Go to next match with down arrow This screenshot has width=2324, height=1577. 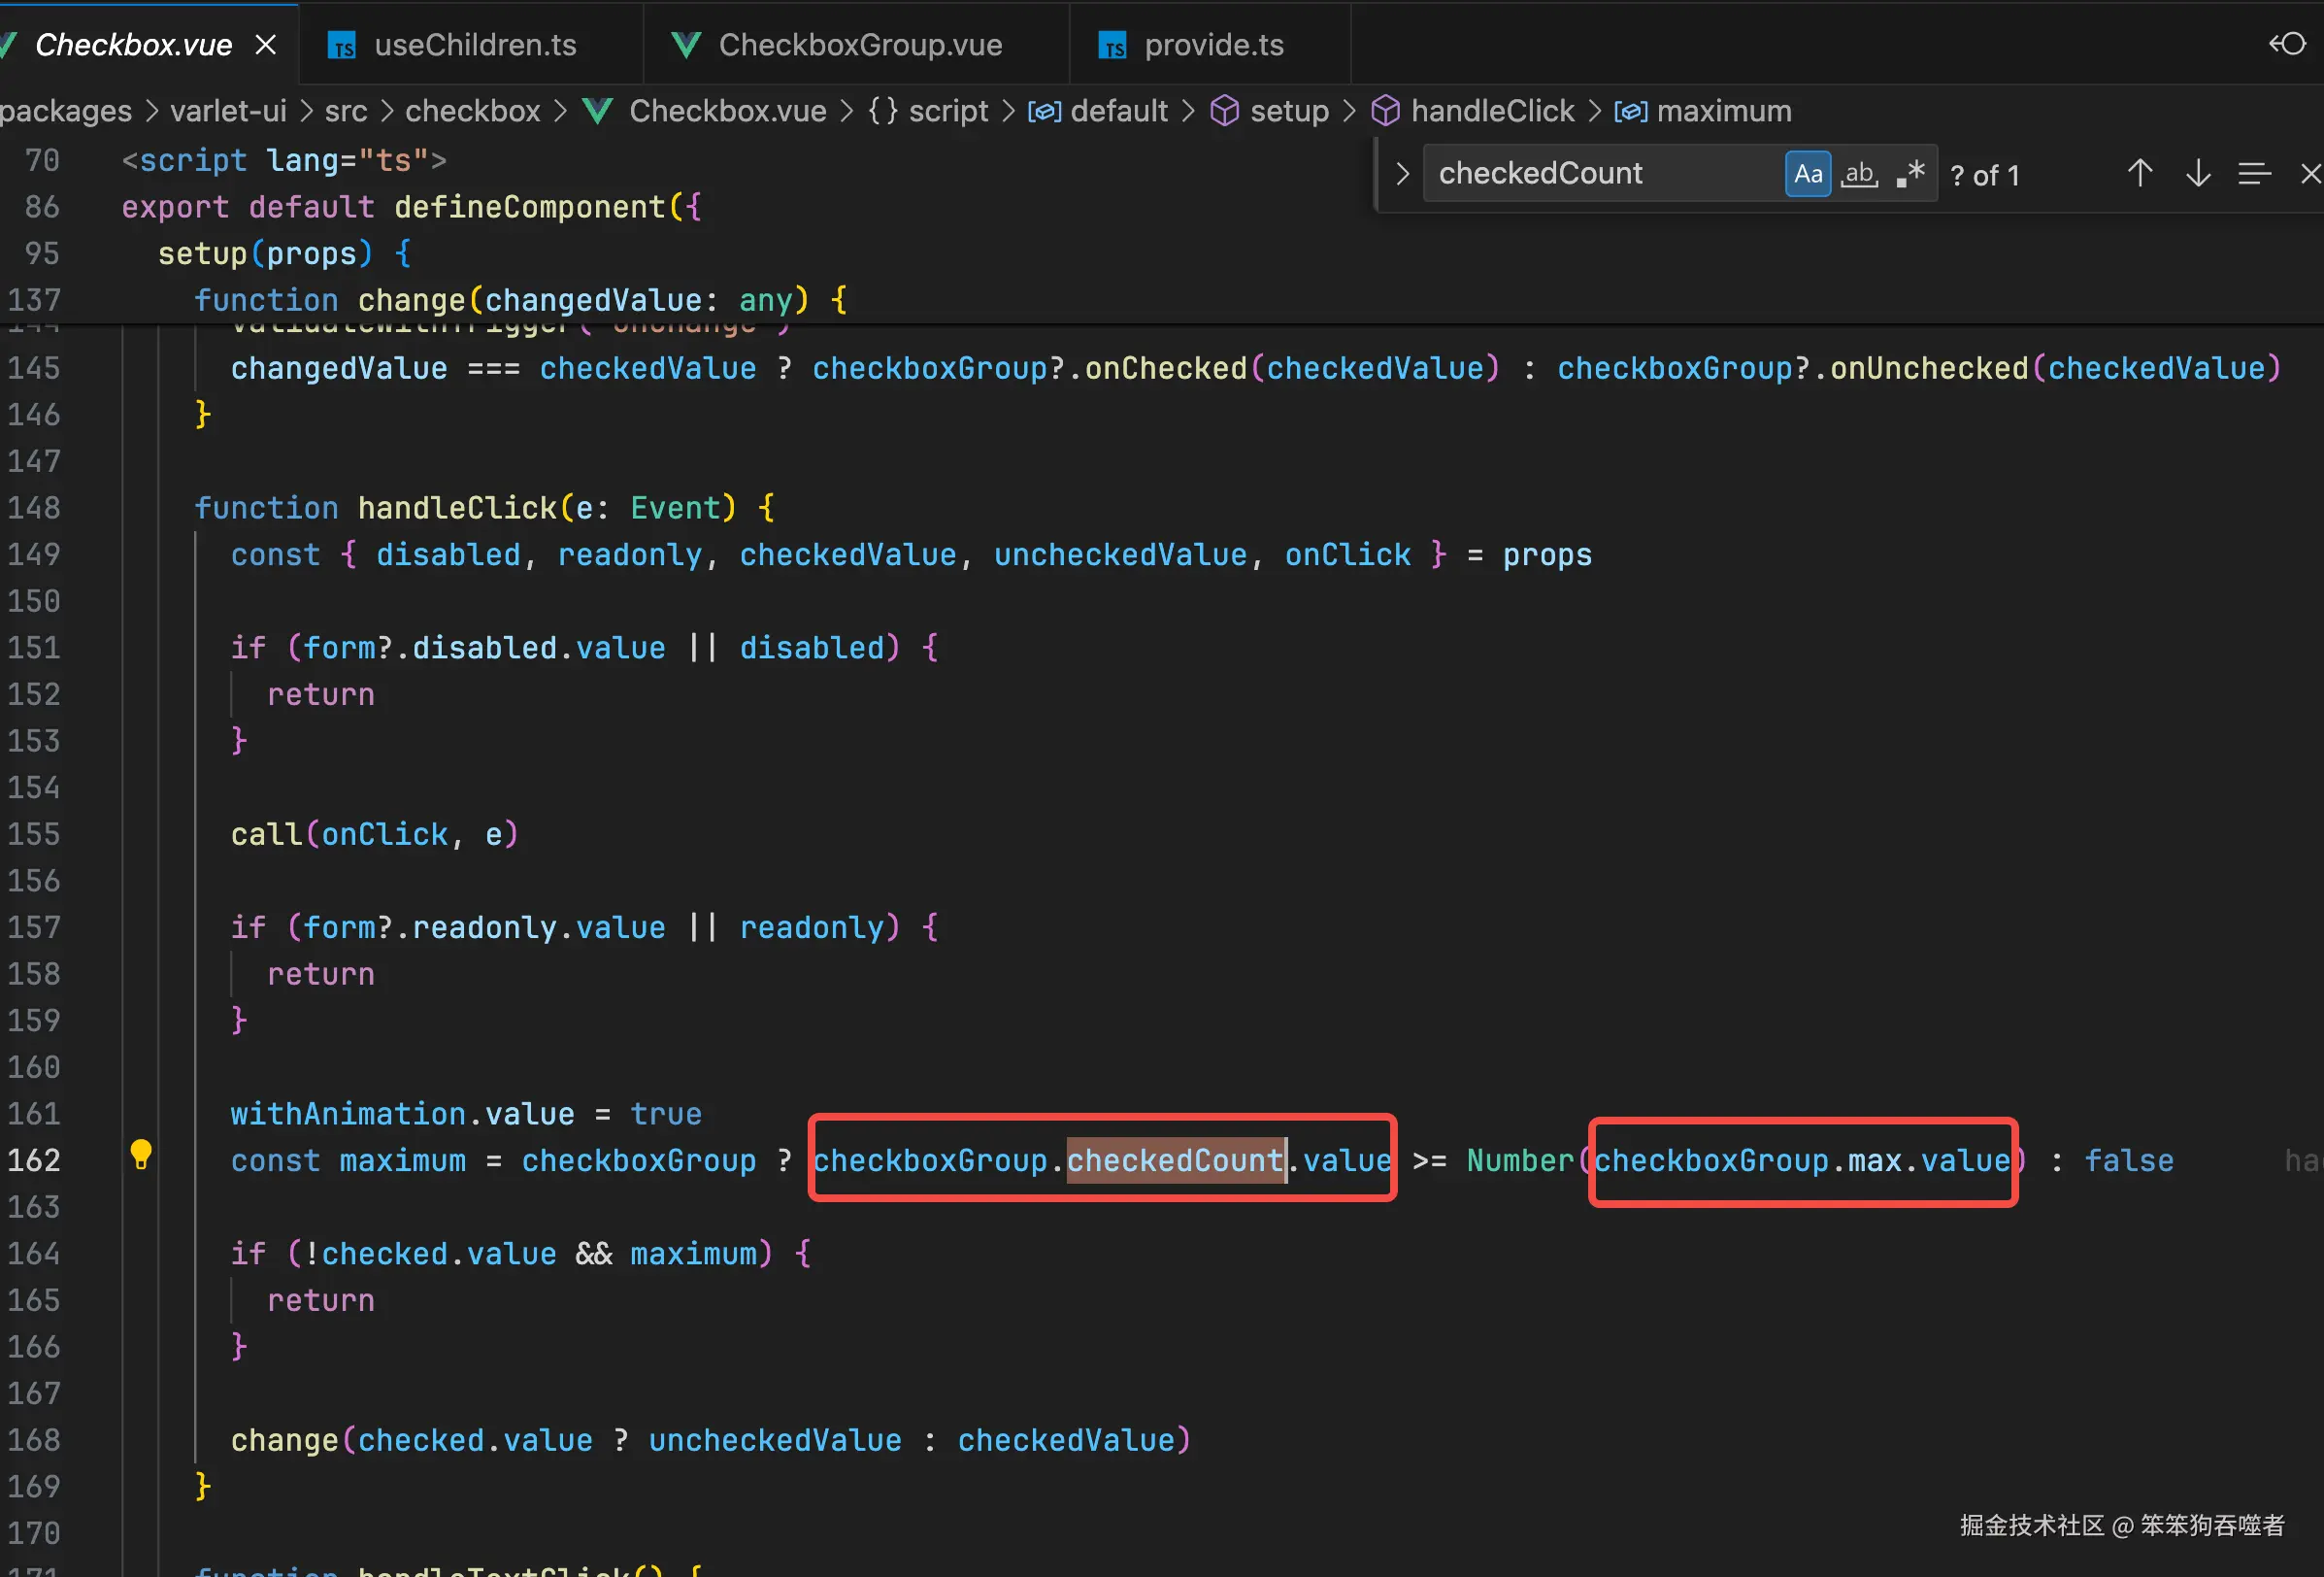click(2197, 174)
